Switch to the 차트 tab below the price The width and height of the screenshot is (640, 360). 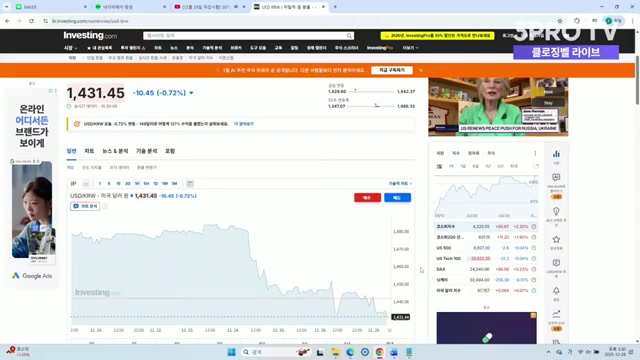(x=89, y=151)
